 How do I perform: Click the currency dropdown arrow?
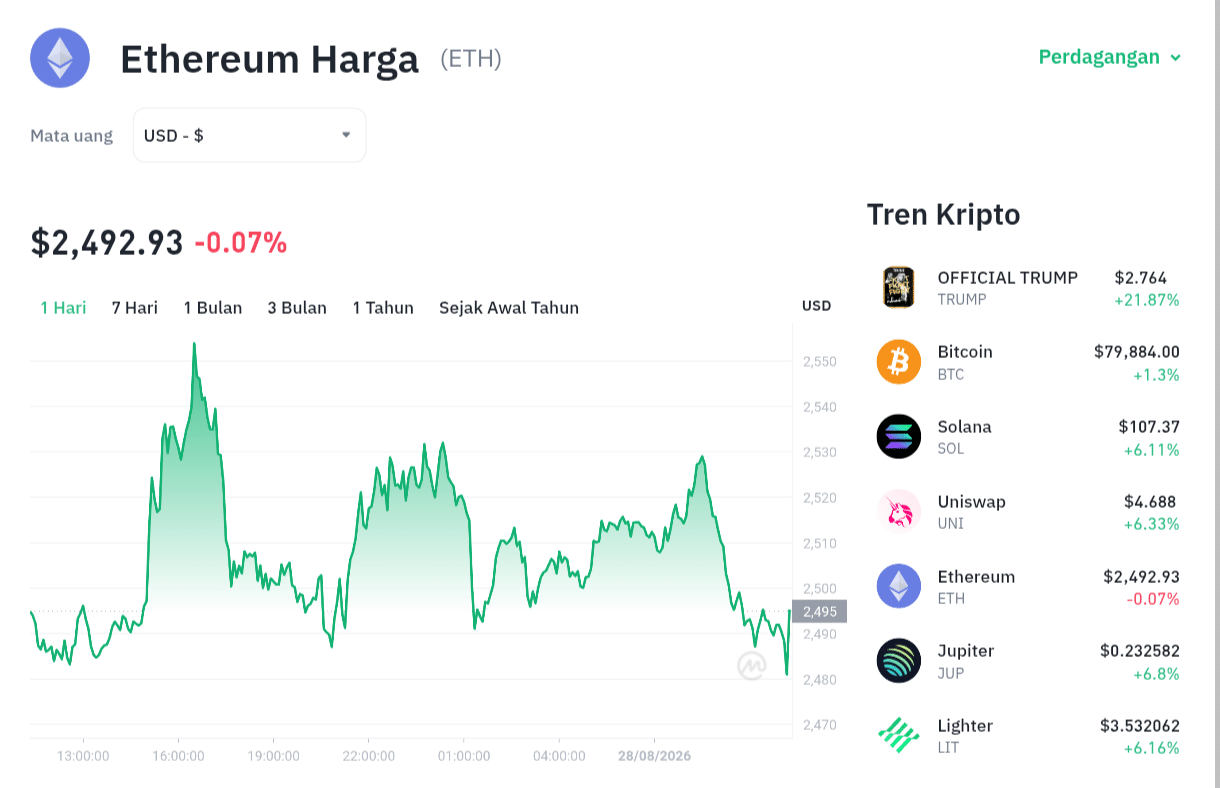pyautogui.click(x=346, y=135)
